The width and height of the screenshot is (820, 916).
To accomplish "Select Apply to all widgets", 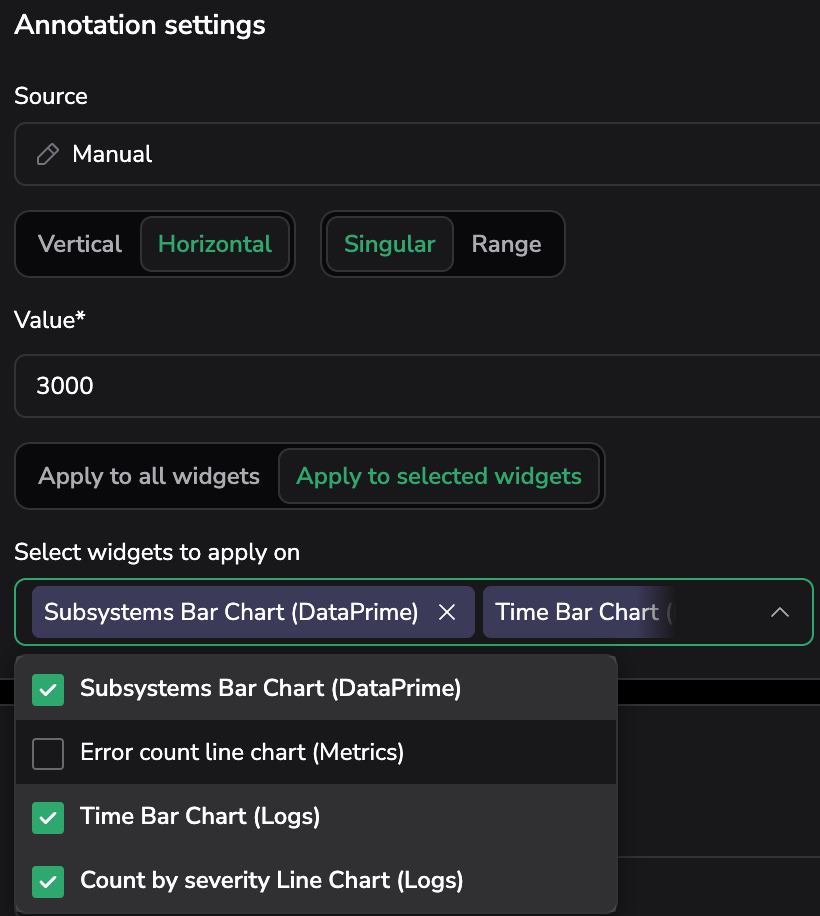I will pyautogui.click(x=149, y=476).
